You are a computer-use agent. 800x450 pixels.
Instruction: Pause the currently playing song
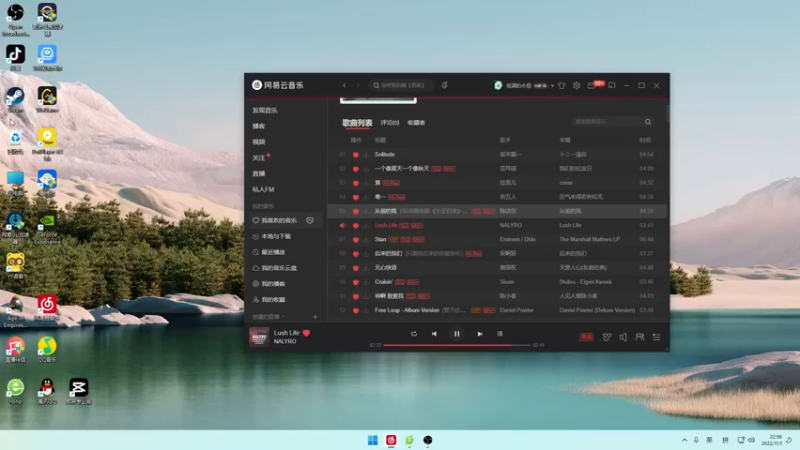[457, 334]
